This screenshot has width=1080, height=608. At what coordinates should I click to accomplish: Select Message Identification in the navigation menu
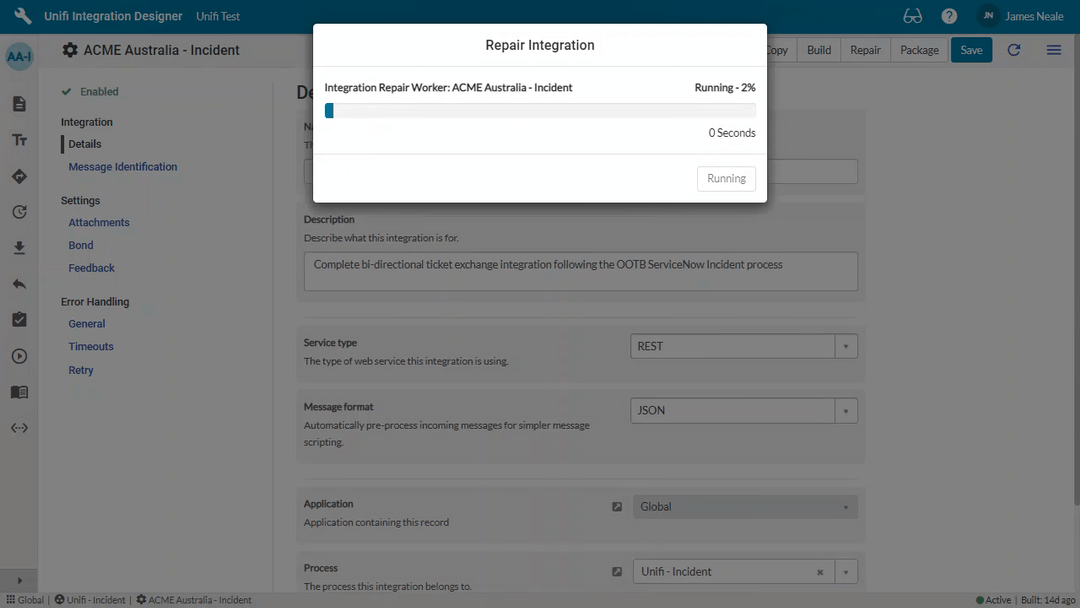coord(122,166)
